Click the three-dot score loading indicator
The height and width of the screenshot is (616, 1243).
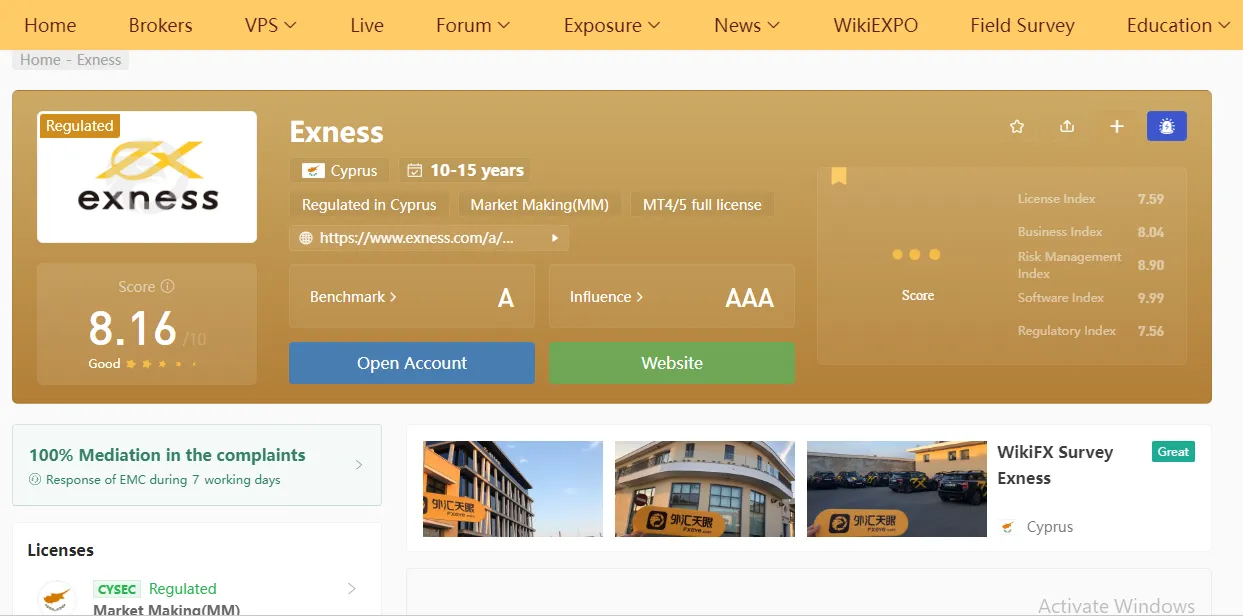(x=916, y=255)
